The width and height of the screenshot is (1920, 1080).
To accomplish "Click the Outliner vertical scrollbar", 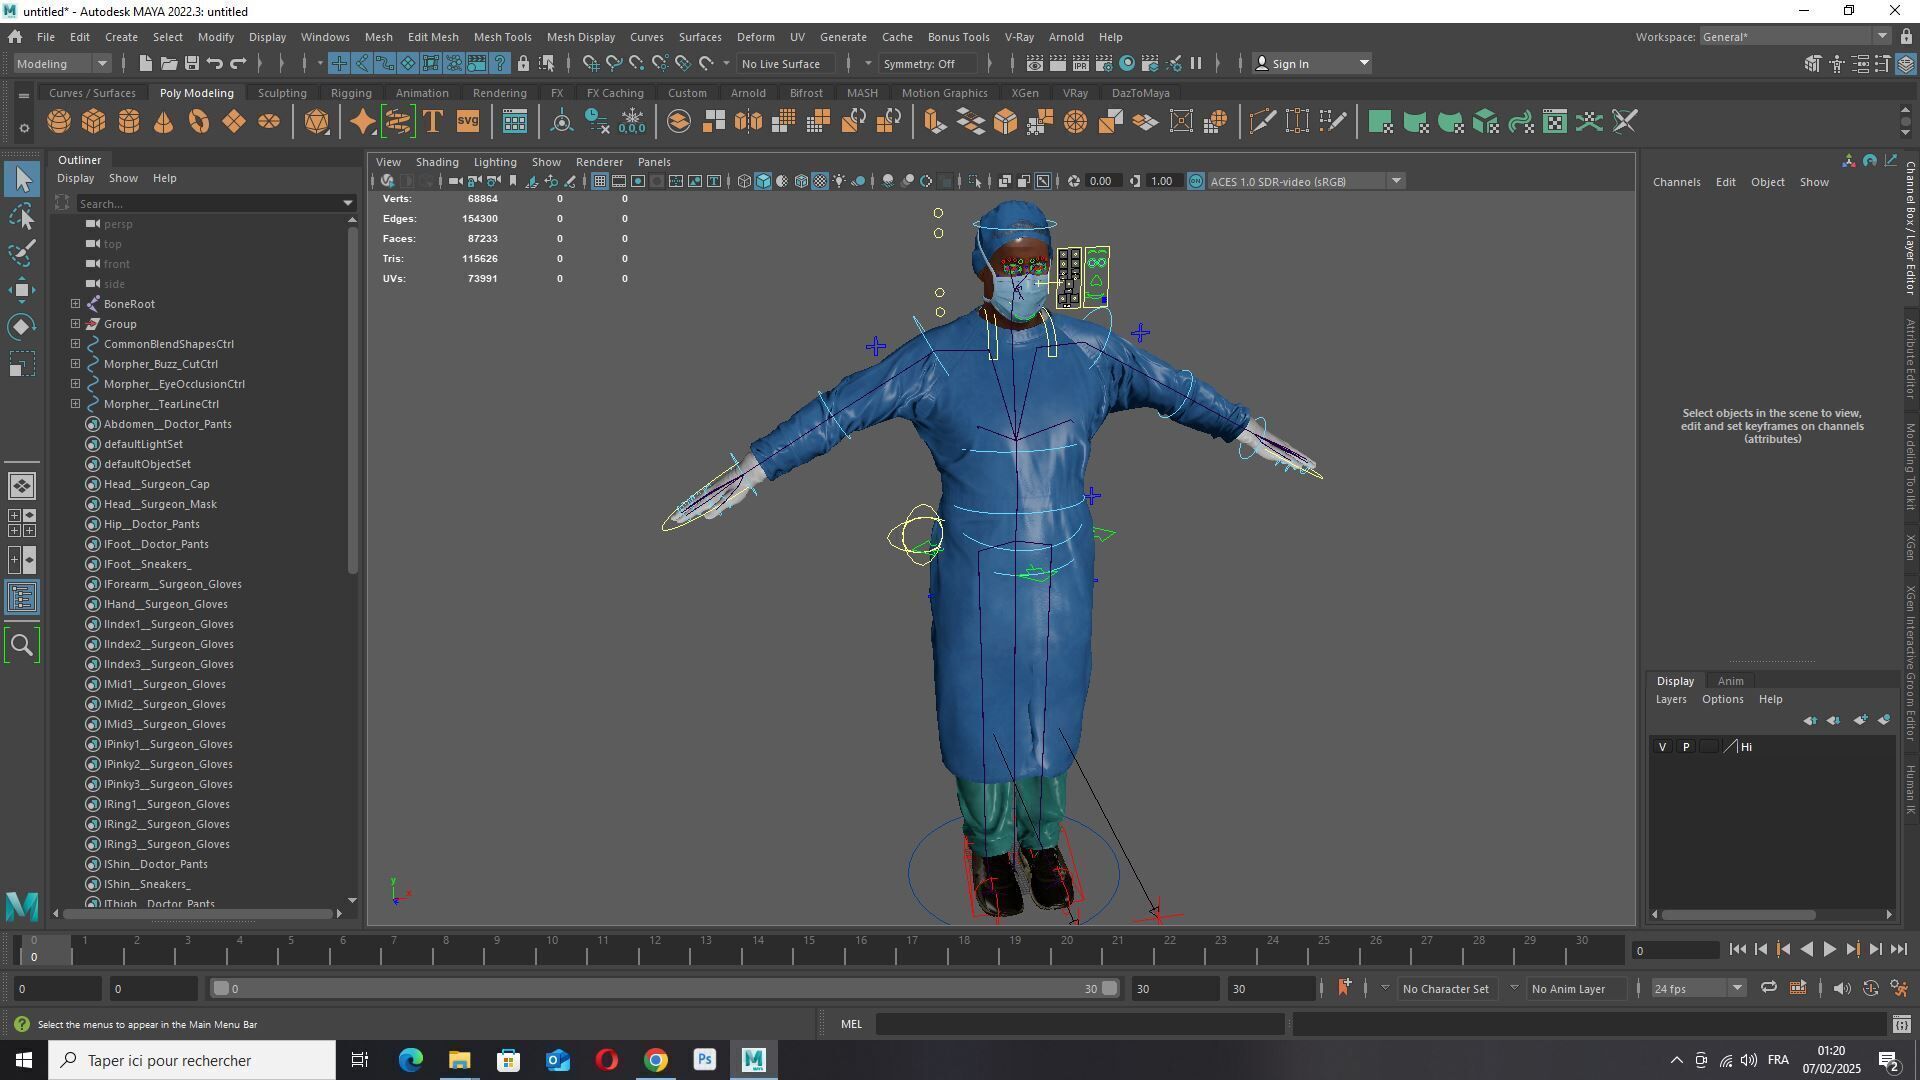I will [351, 401].
